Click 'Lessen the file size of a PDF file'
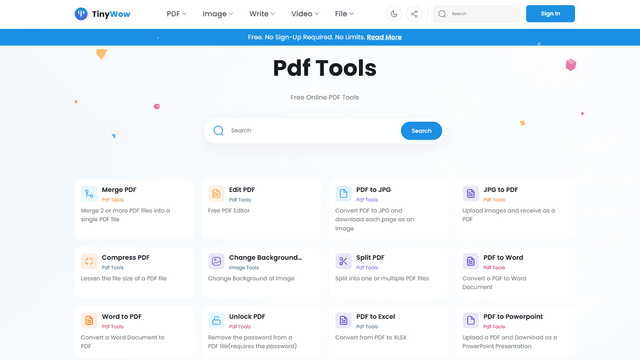640x360 pixels. coord(124,278)
